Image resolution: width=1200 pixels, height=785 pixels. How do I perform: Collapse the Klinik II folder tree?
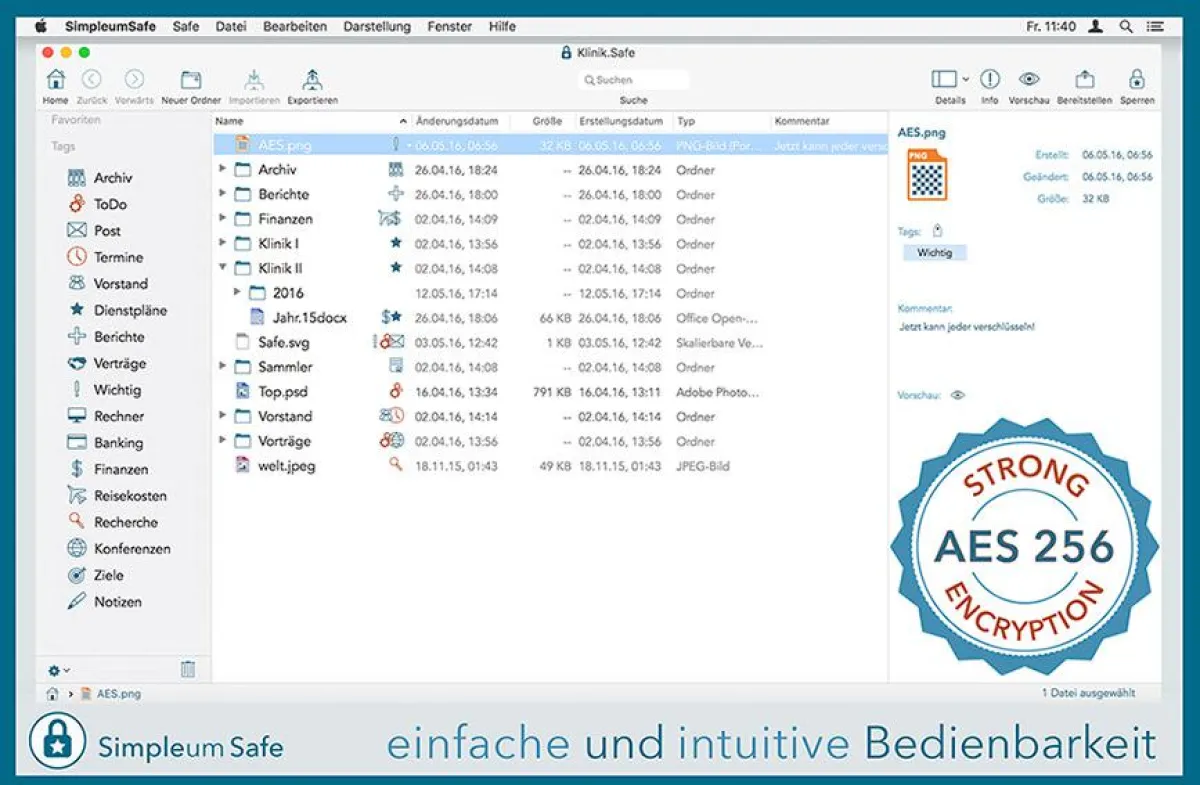[222, 268]
